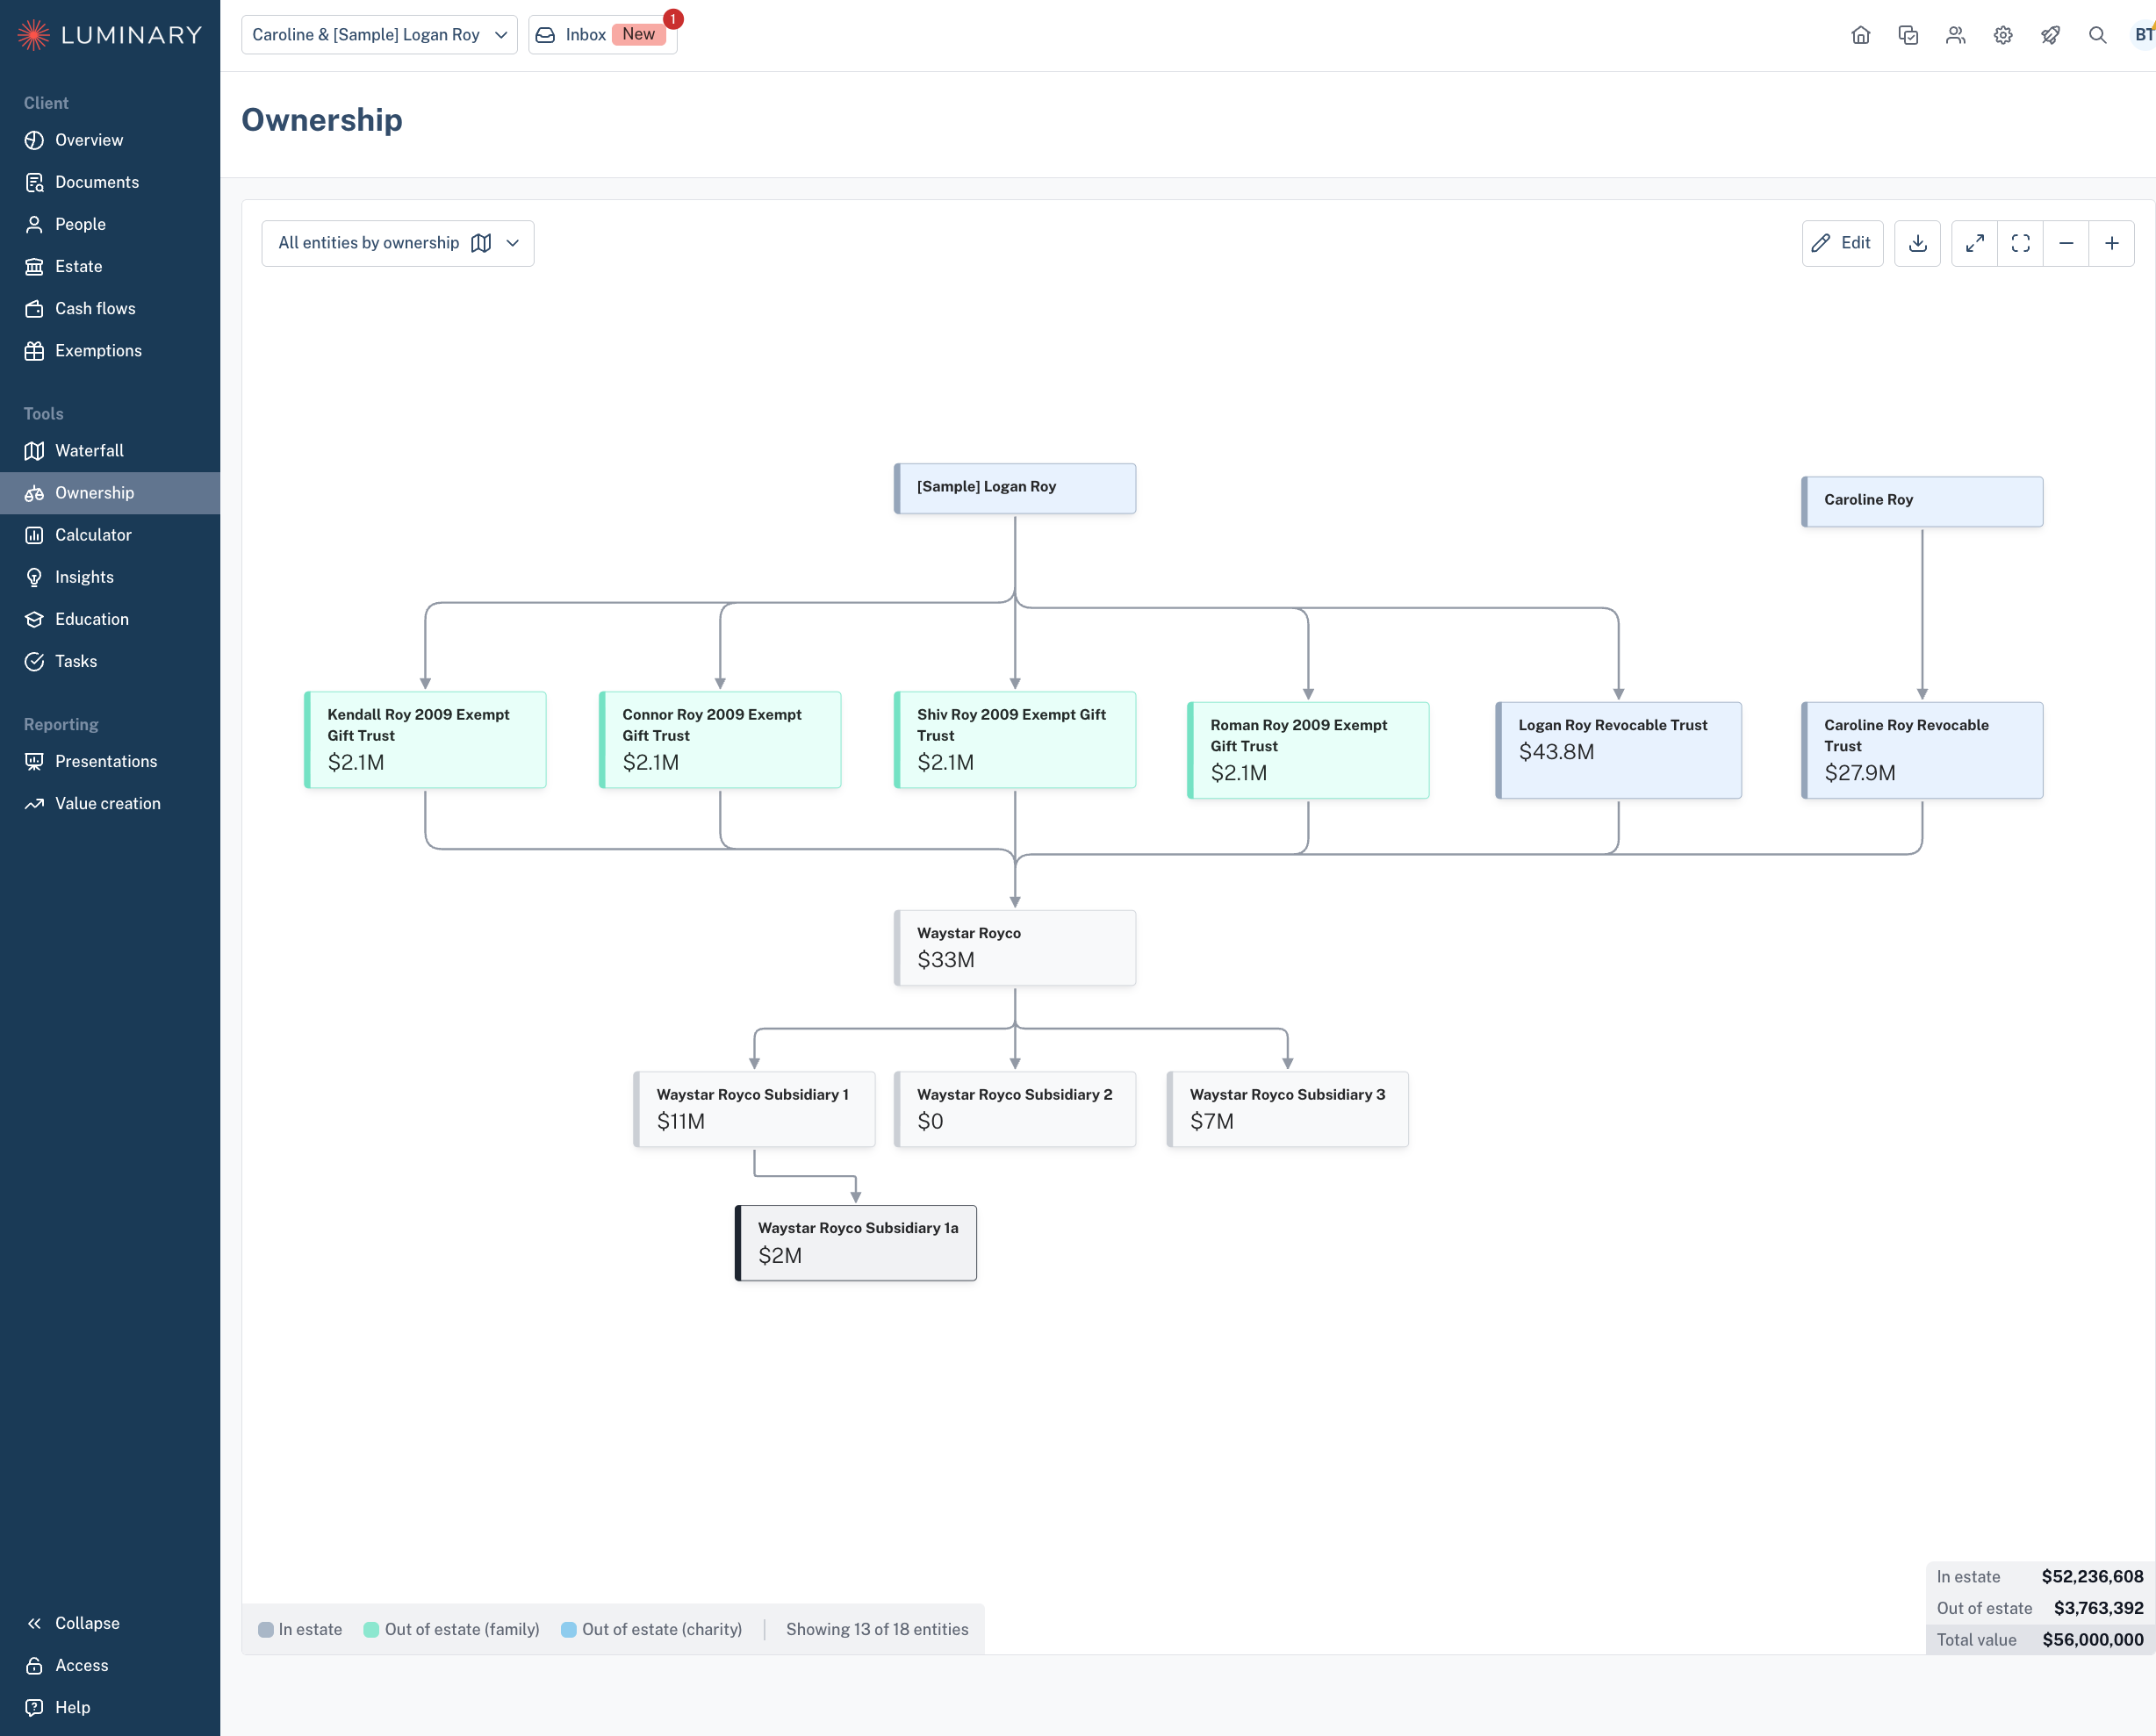Open the client selector Caroline & Logan Roy

coord(379,35)
